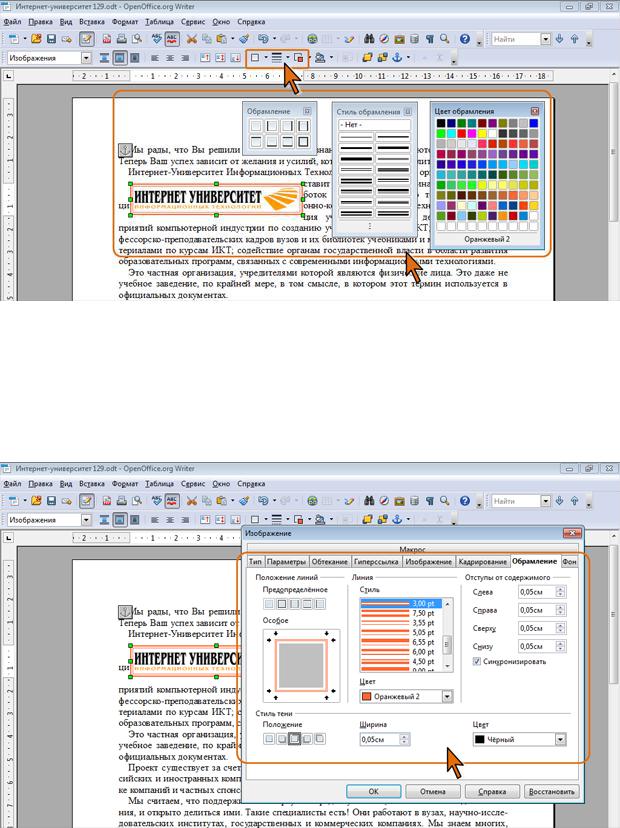Click Снизу spin buttons
Screen dimensions: 620x828
click(x=561, y=646)
